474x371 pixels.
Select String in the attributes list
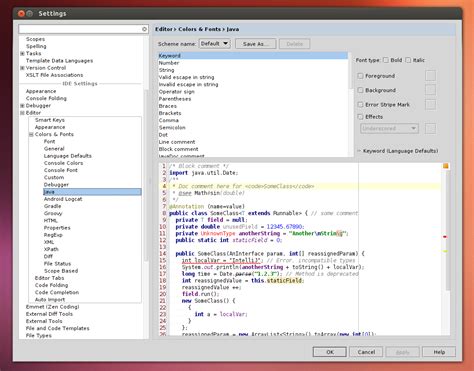pyautogui.click(x=253, y=70)
